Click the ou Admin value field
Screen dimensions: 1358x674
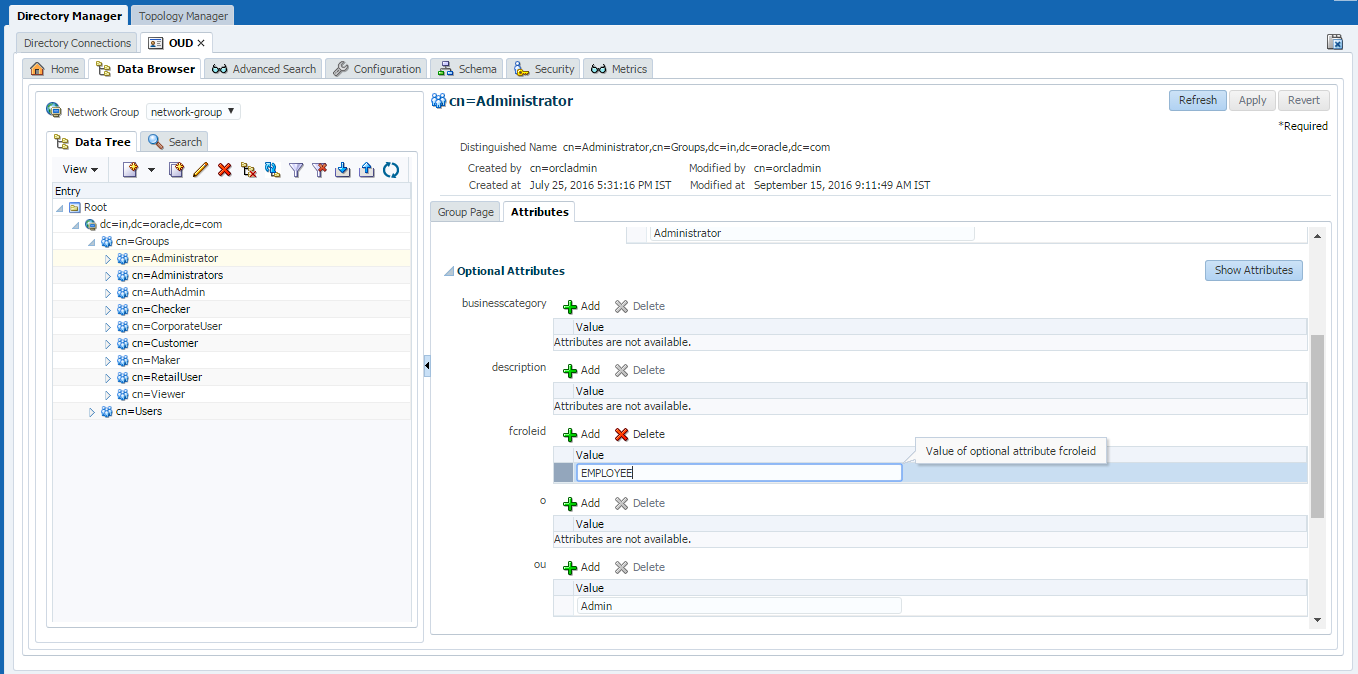click(739, 606)
